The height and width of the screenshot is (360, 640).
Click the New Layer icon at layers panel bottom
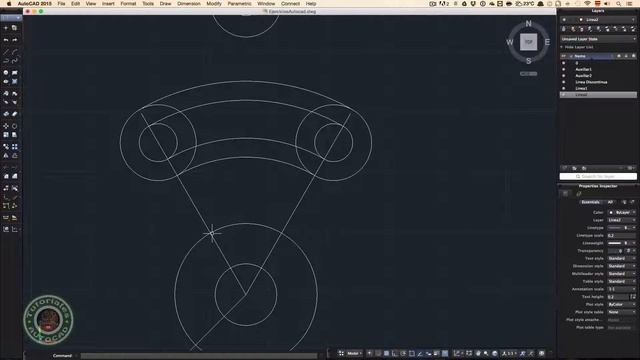coord(565,168)
